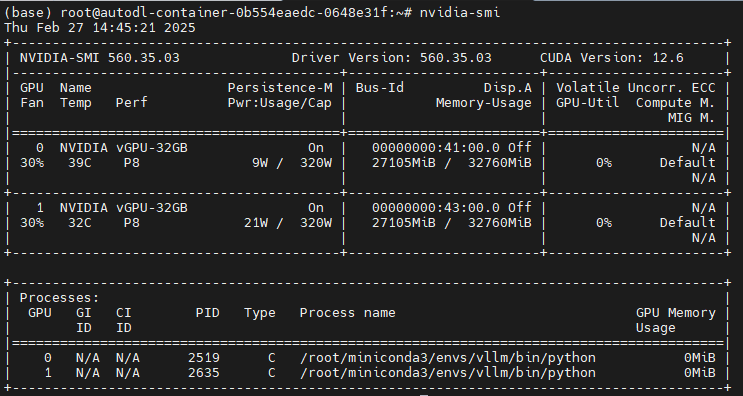Click the timestamp Thu Feb 27 14:45:21 2025
Screen dimensions: 743x396
[x=100, y=27]
